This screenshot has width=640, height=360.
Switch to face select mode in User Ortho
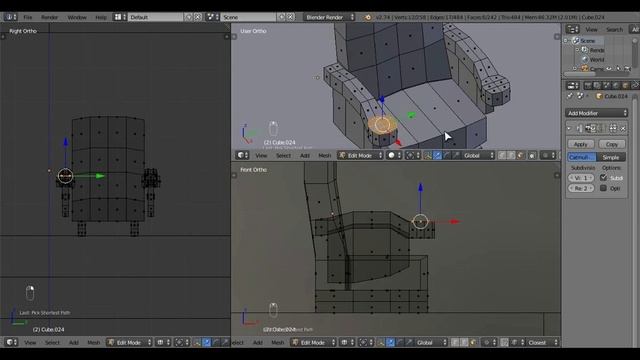point(521,156)
